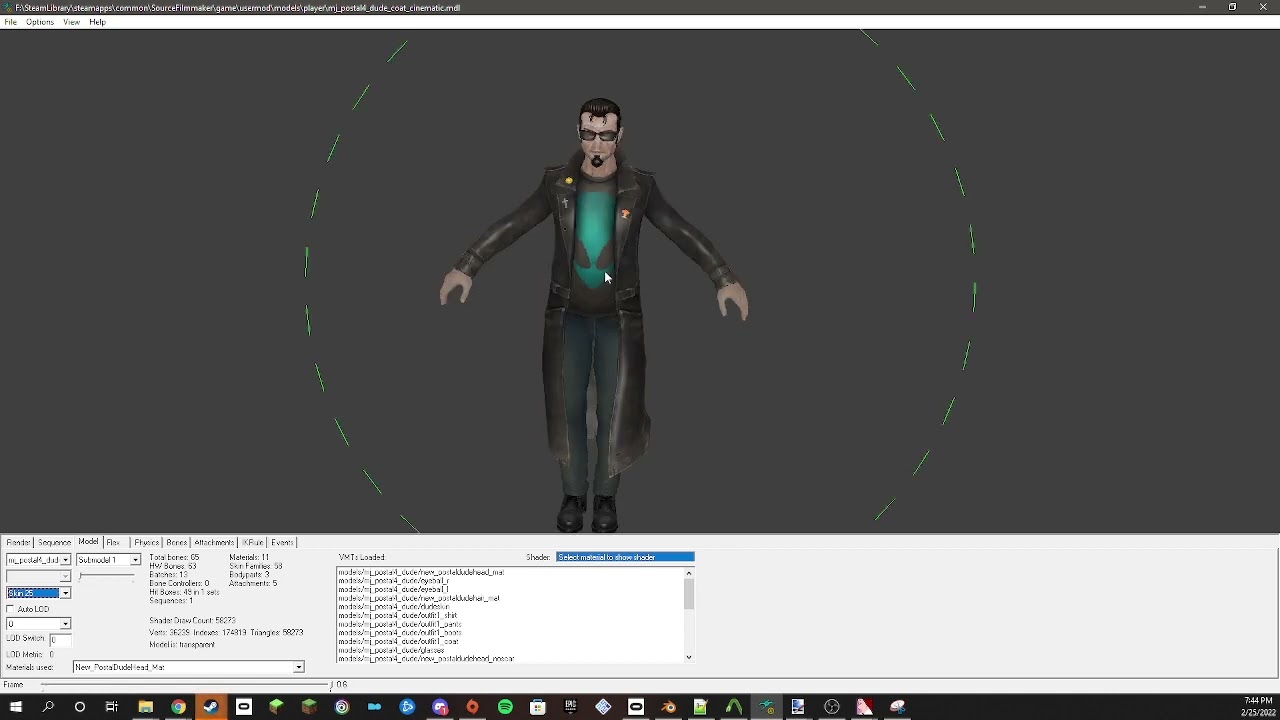Screen dimensions: 1280x720
Task: Switch to the Flex tab
Action: [113, 542]
